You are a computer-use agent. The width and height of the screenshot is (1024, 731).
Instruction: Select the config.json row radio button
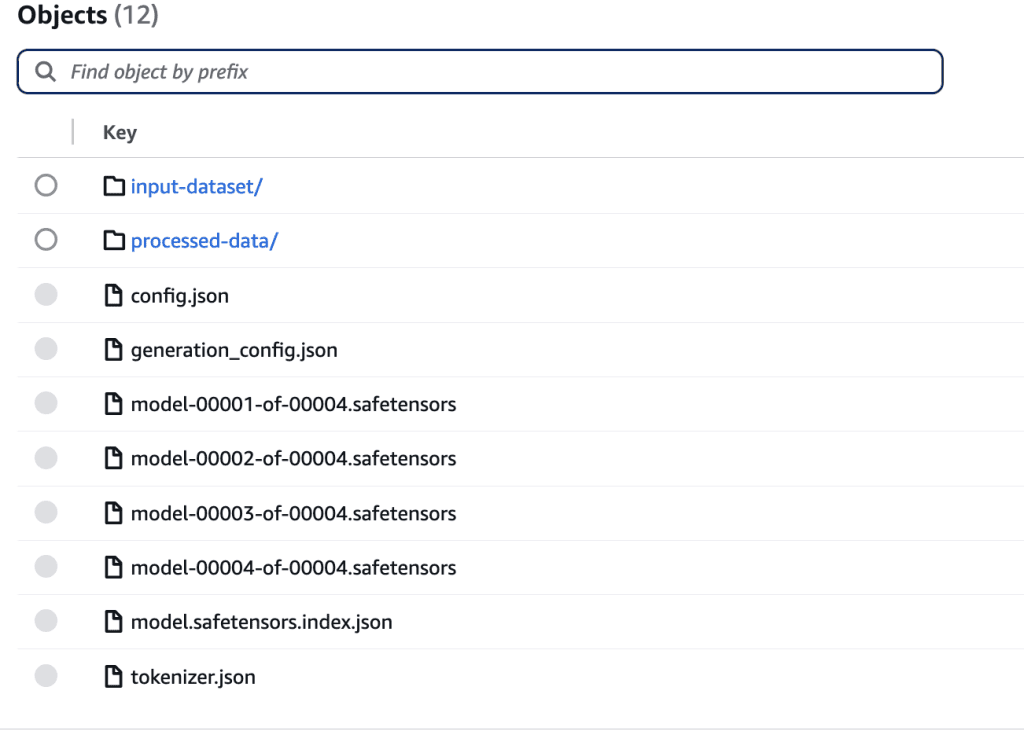[46, 295]
